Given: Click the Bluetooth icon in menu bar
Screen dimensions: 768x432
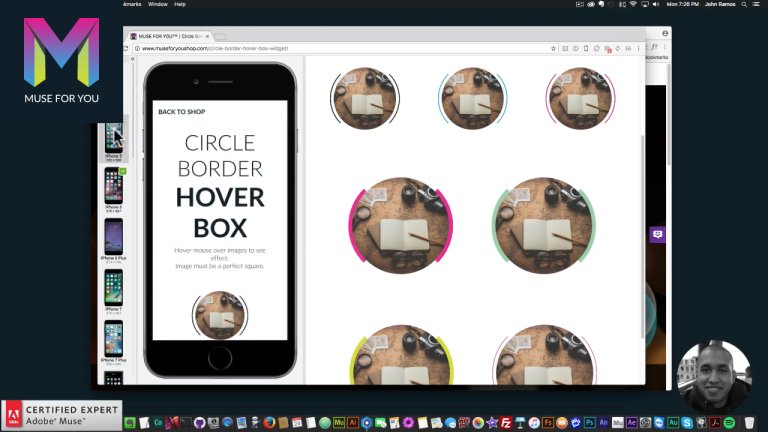Looking at the screenshot, I should point(622,4).
